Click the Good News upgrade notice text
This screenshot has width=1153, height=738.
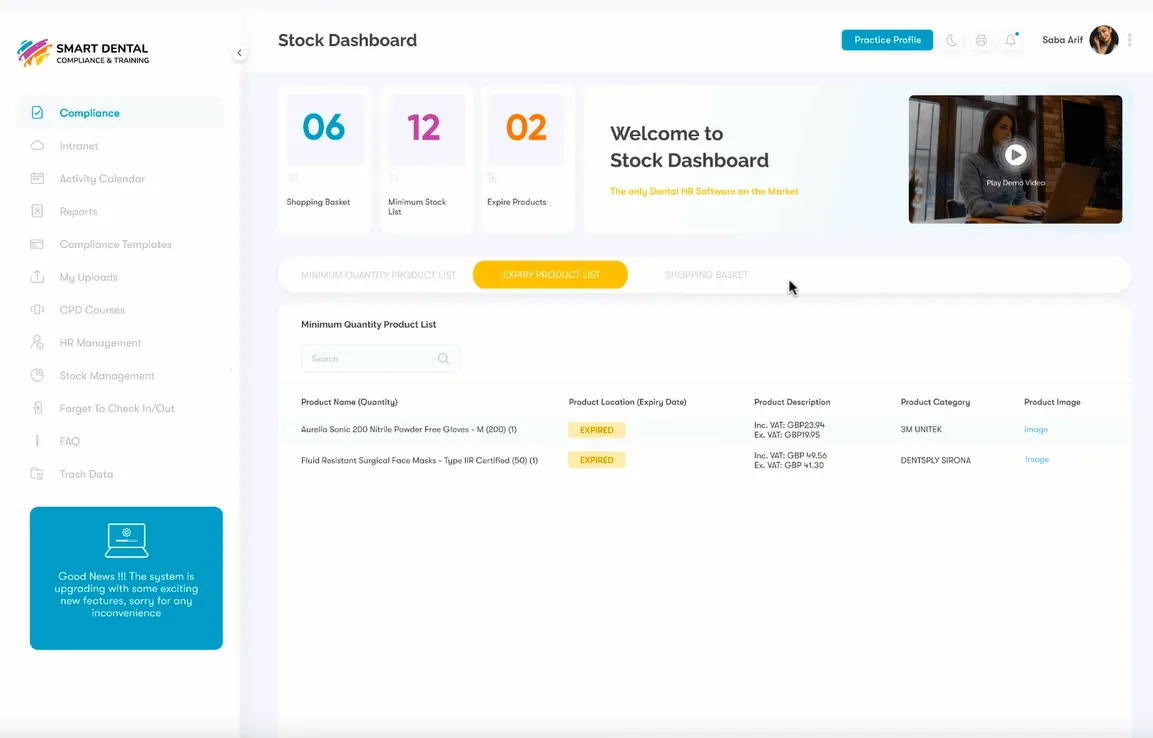pyautogui.click(x=126, y=594)
